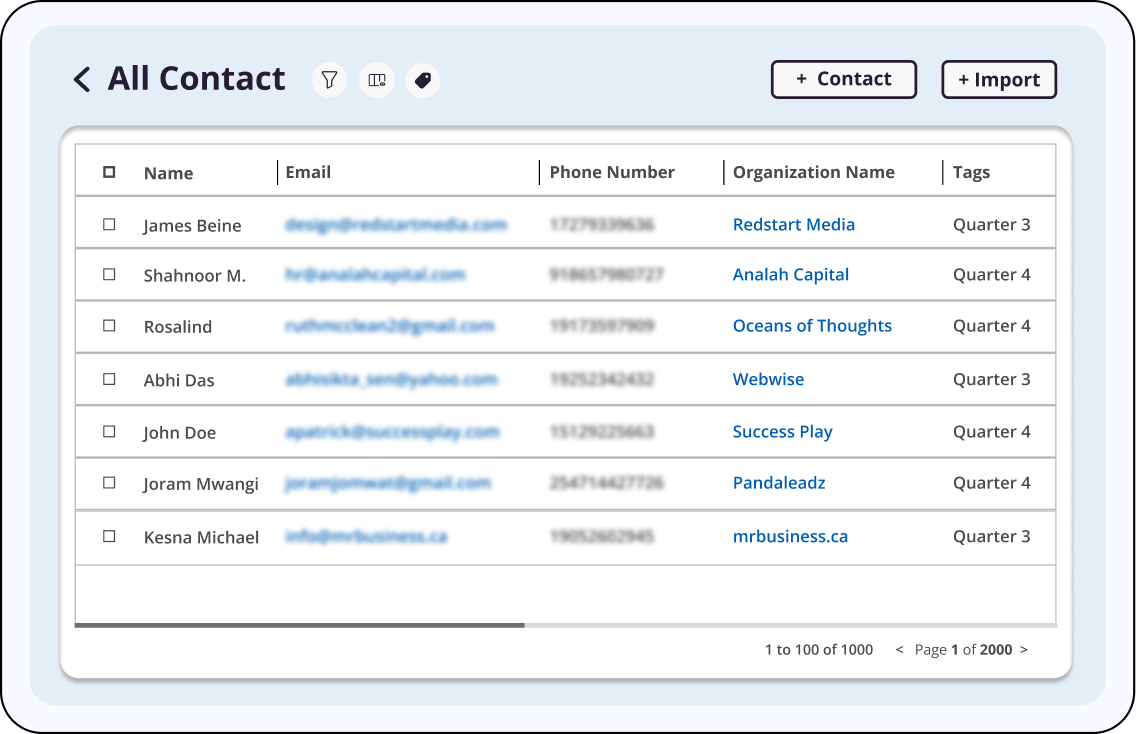The image size is (1136, 734).
Task: Click the Phone Number column header
Action: pos(612,172)
